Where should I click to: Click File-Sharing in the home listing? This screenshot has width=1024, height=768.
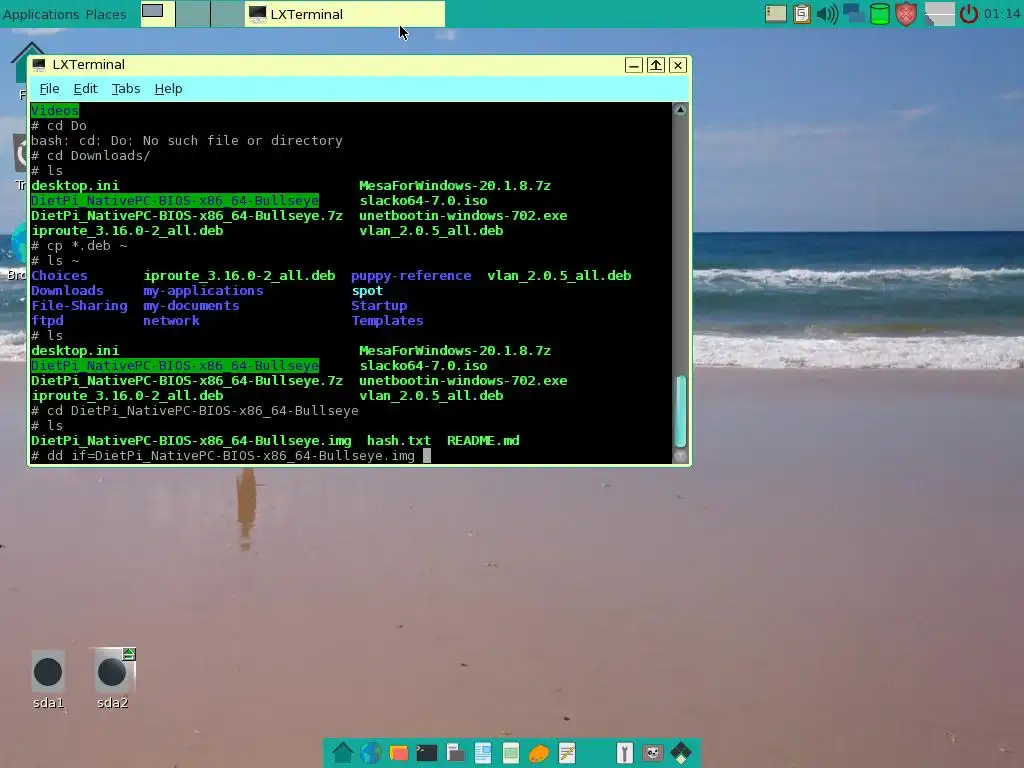[x=79, y=306]
